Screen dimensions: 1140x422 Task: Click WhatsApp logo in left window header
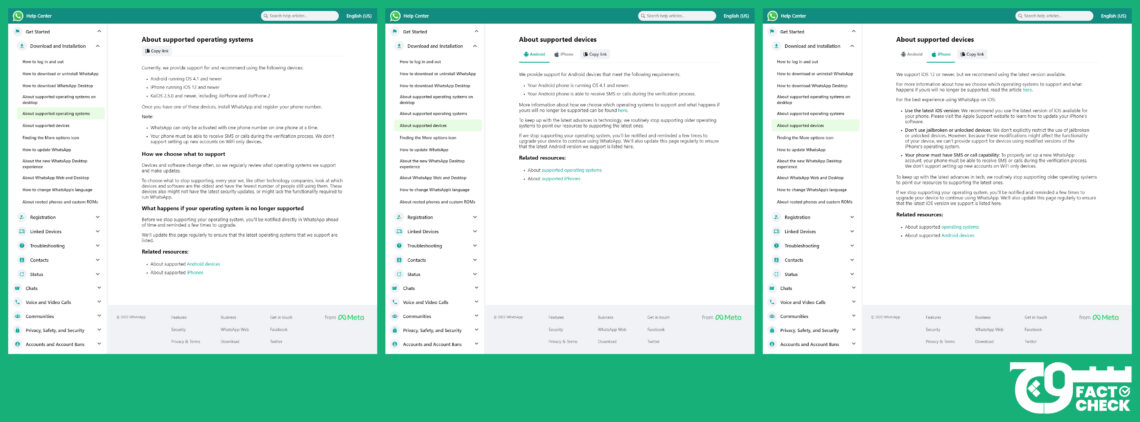tap(18, 15)
